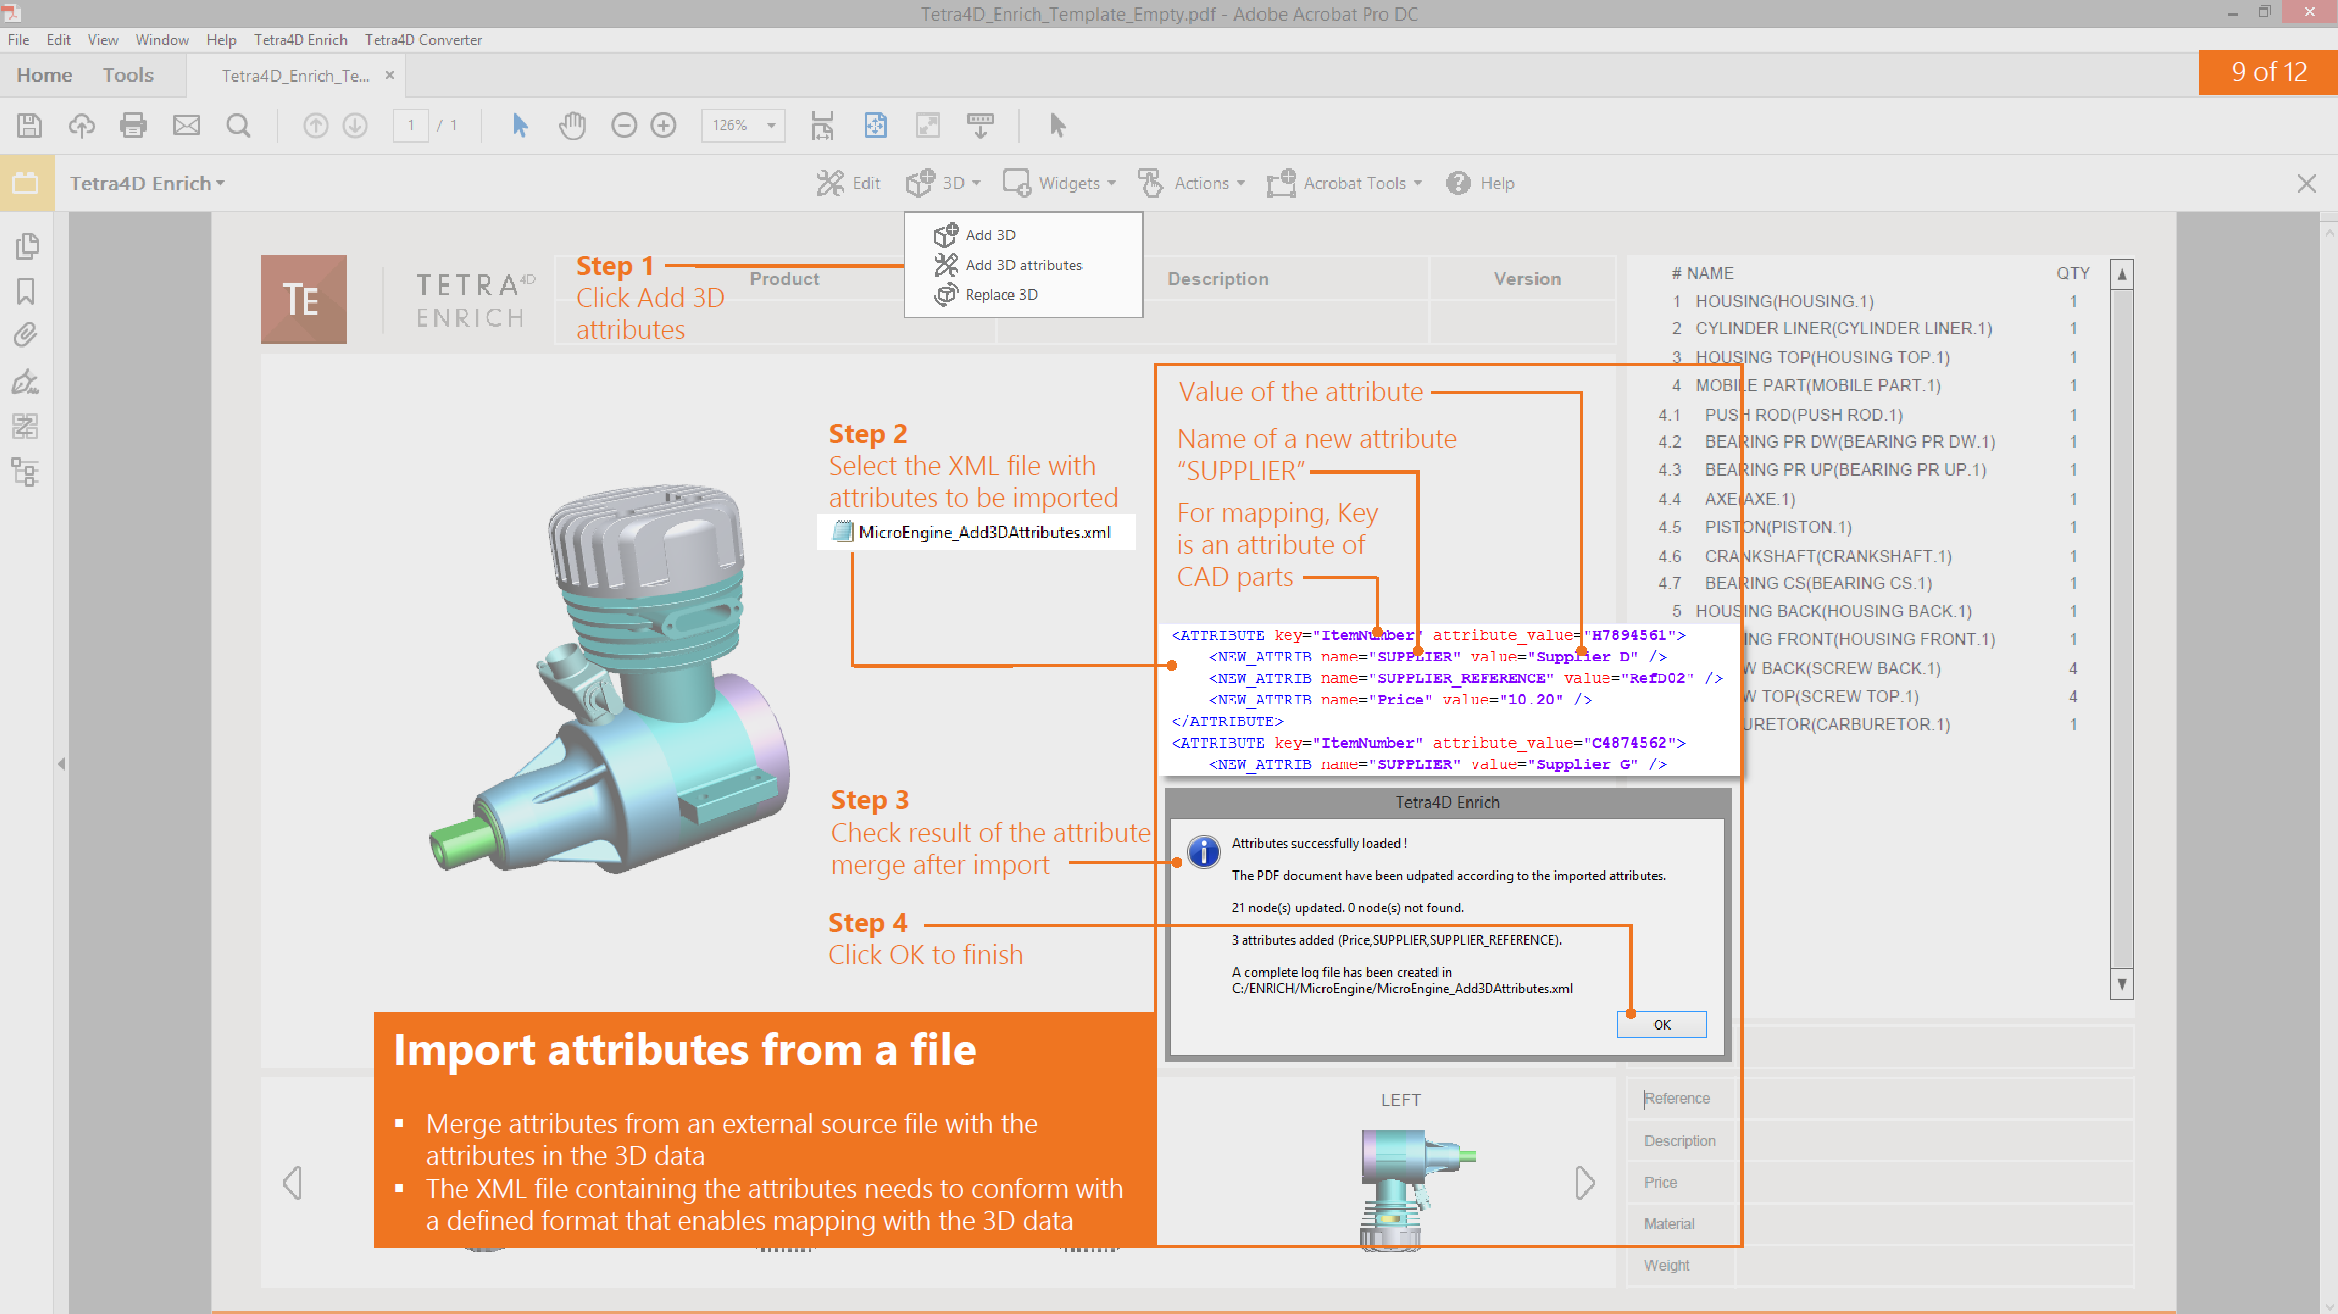
Task: Click the Save file icon
Action: [x=29, y=125]
